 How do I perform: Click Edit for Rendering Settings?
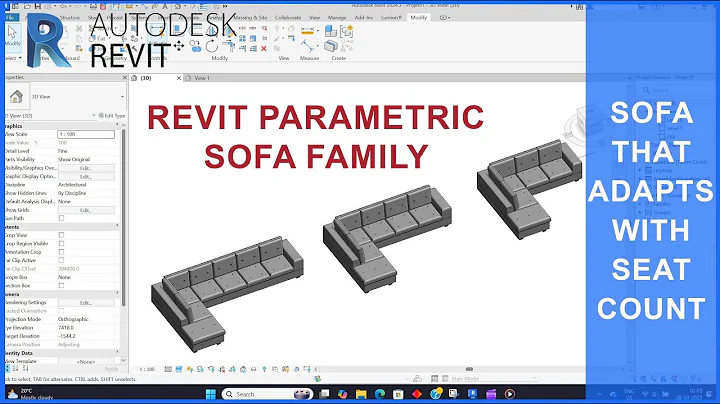[x=86, y=303]
